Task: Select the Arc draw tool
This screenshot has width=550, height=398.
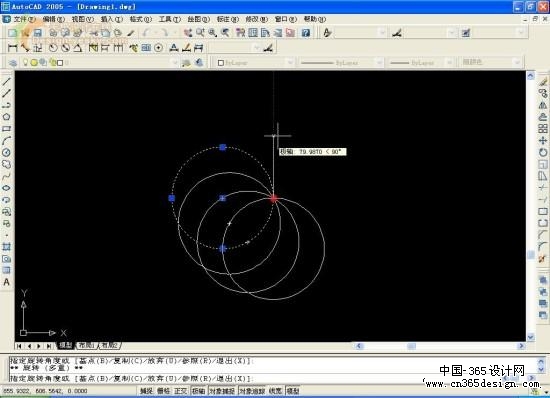Action: pos(6,141)
